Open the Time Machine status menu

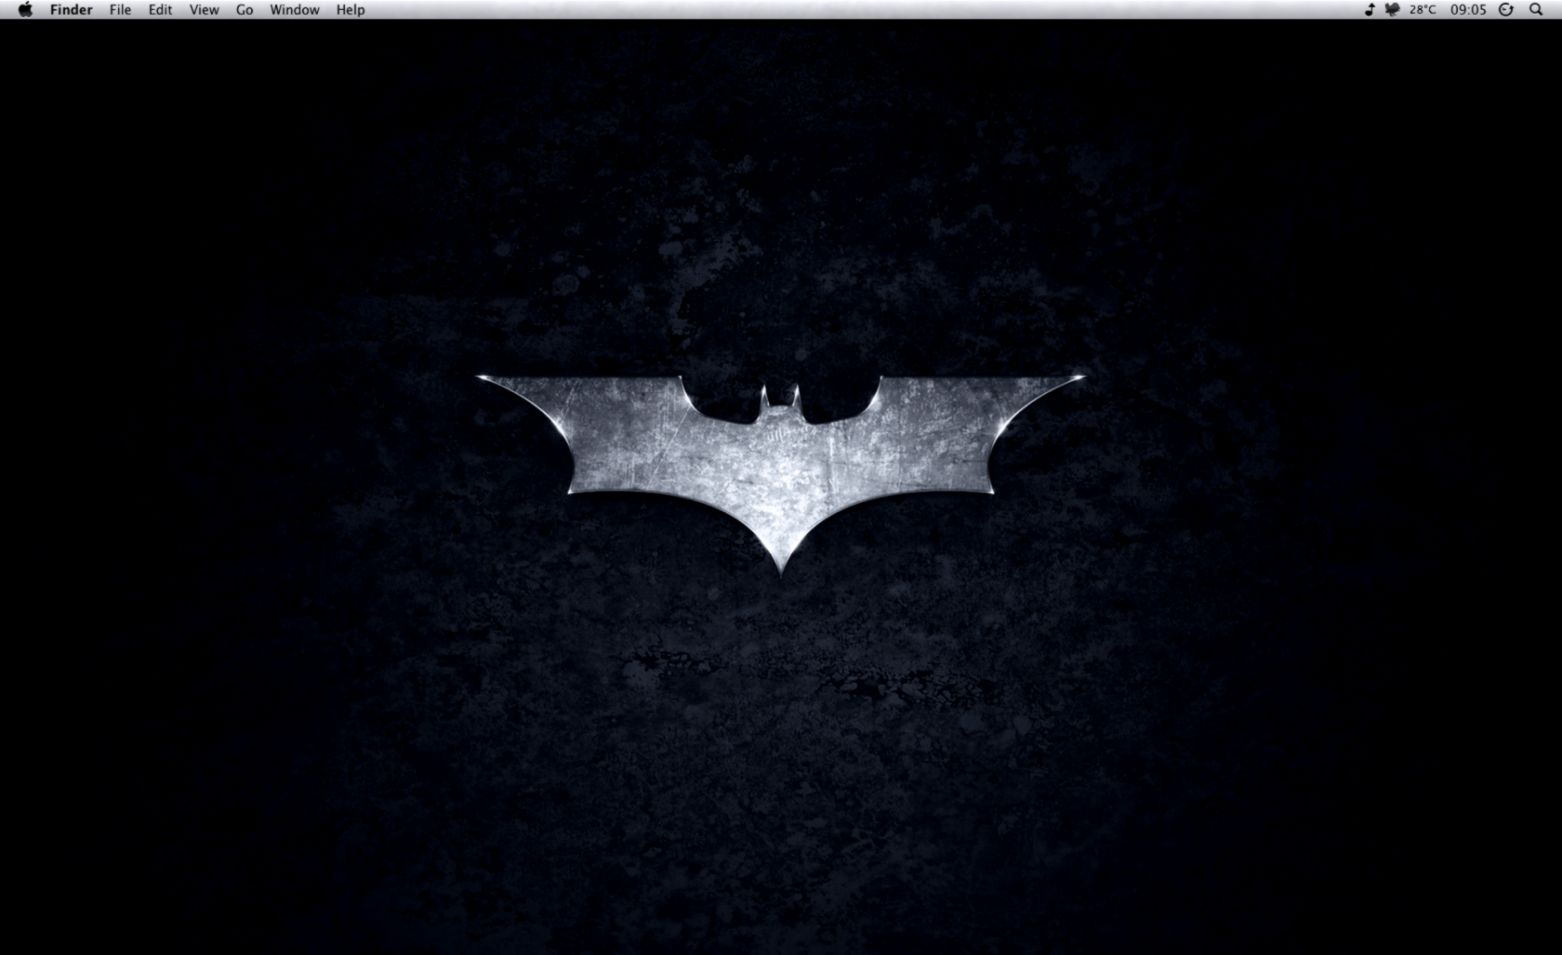click(1506, 9)
